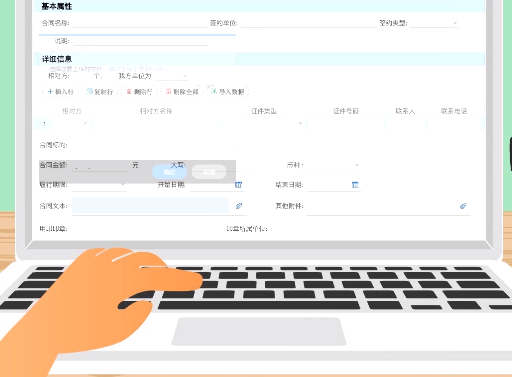Click the 相对方名称 cell in table row

(156, 124)
